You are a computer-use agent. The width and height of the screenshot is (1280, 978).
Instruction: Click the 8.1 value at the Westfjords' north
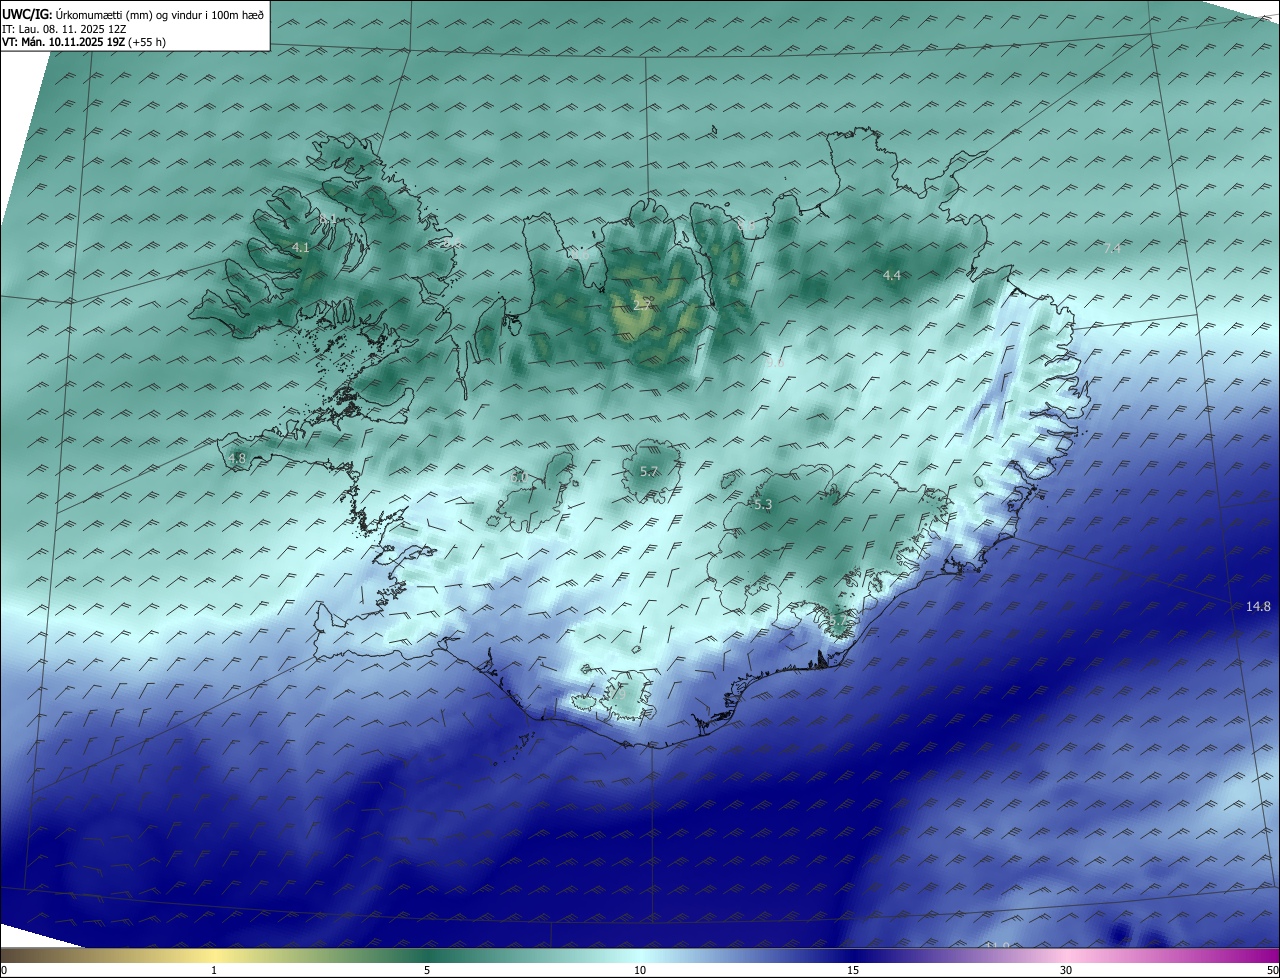pos(327,218)
